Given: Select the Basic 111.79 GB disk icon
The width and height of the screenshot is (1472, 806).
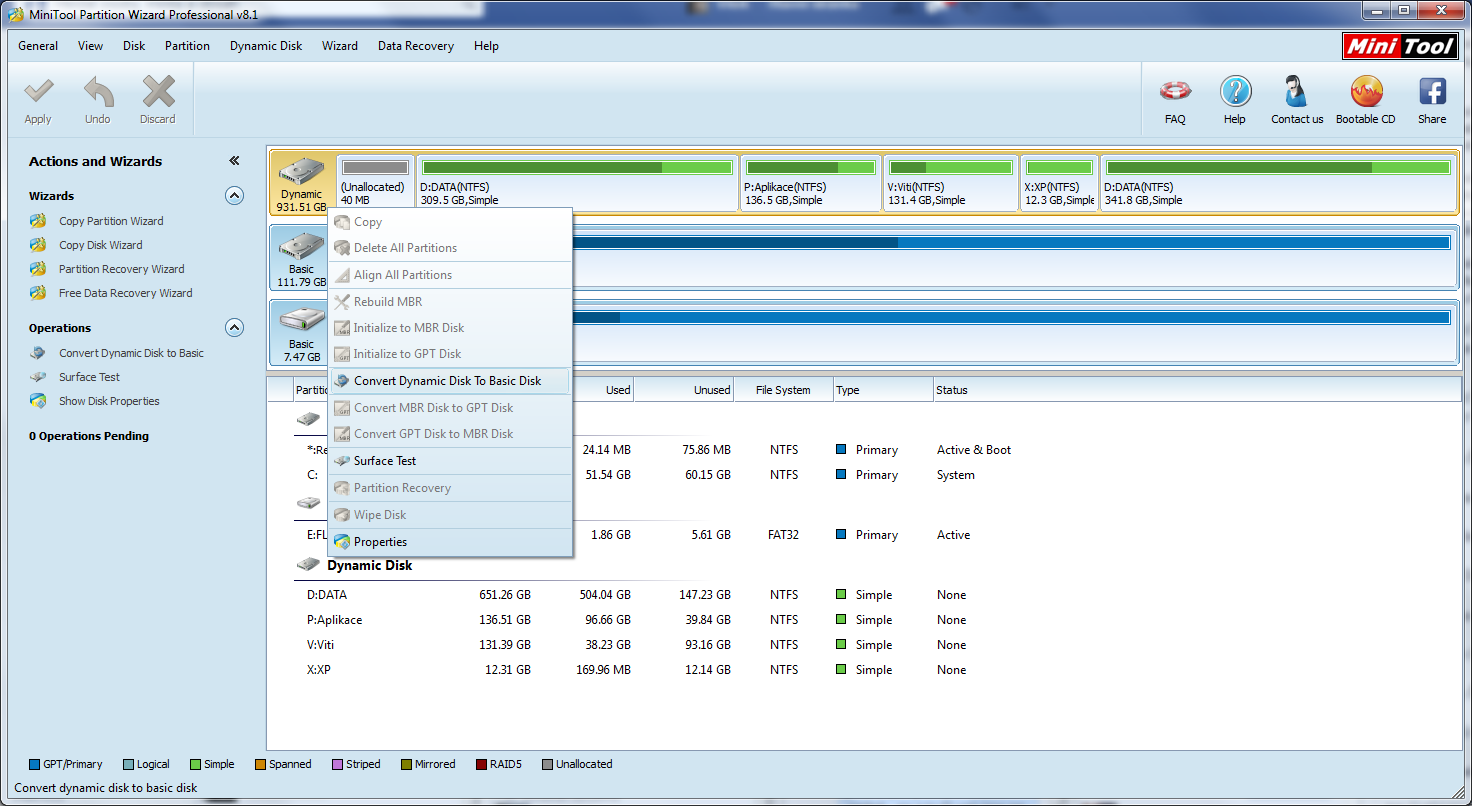Looking at the screenshot, I should (x=301, y=246).
